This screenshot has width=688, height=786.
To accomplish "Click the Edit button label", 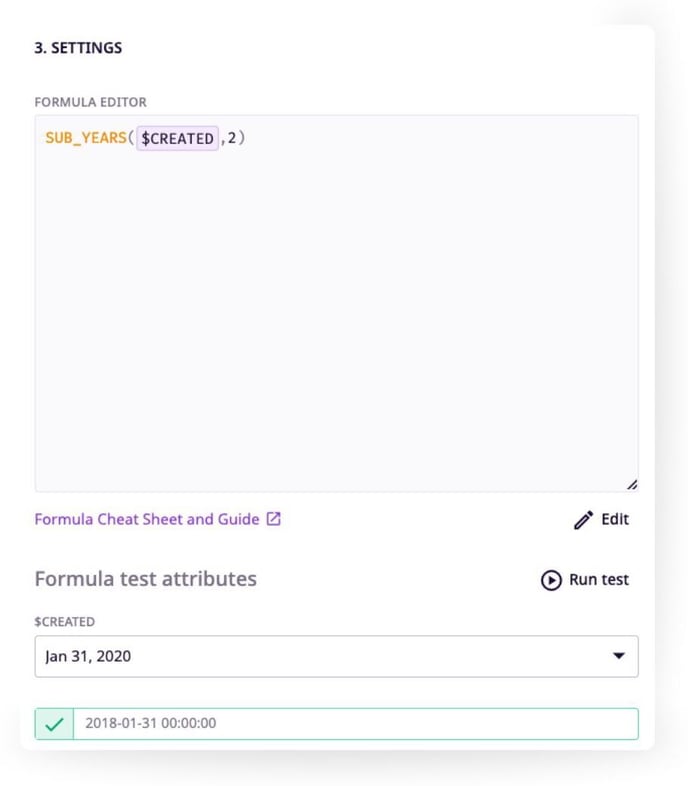I will coord(615,520).
